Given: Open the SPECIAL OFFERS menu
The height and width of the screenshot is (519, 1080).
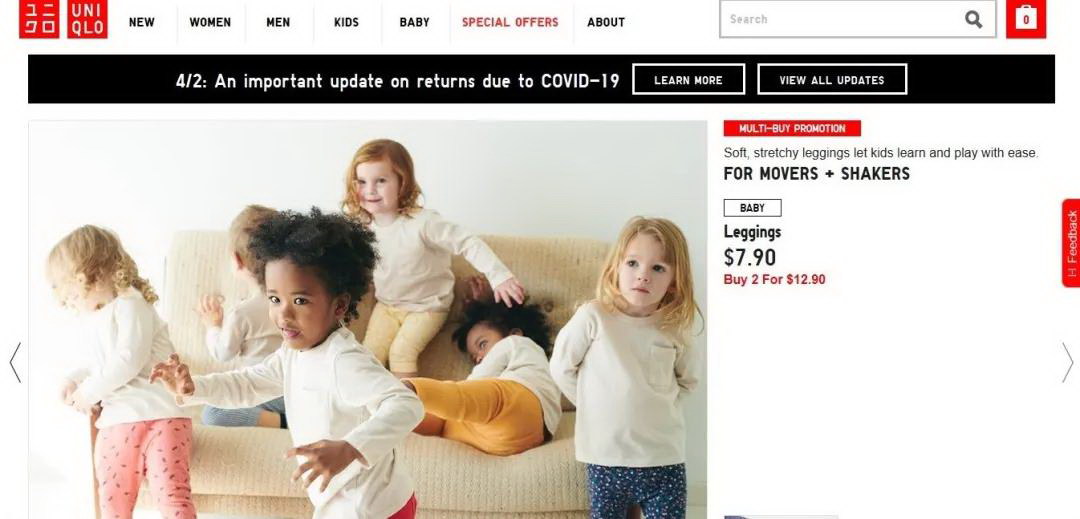Looking at the screenshot, I should tap(510, 22).
